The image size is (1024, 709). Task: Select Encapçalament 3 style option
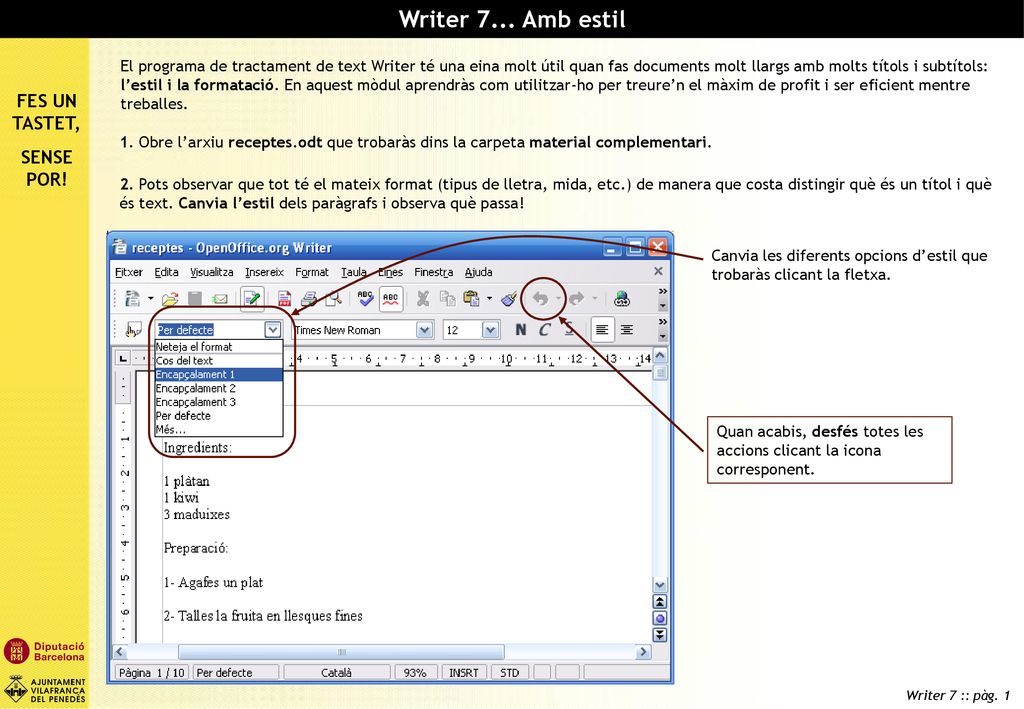[219, 402]
